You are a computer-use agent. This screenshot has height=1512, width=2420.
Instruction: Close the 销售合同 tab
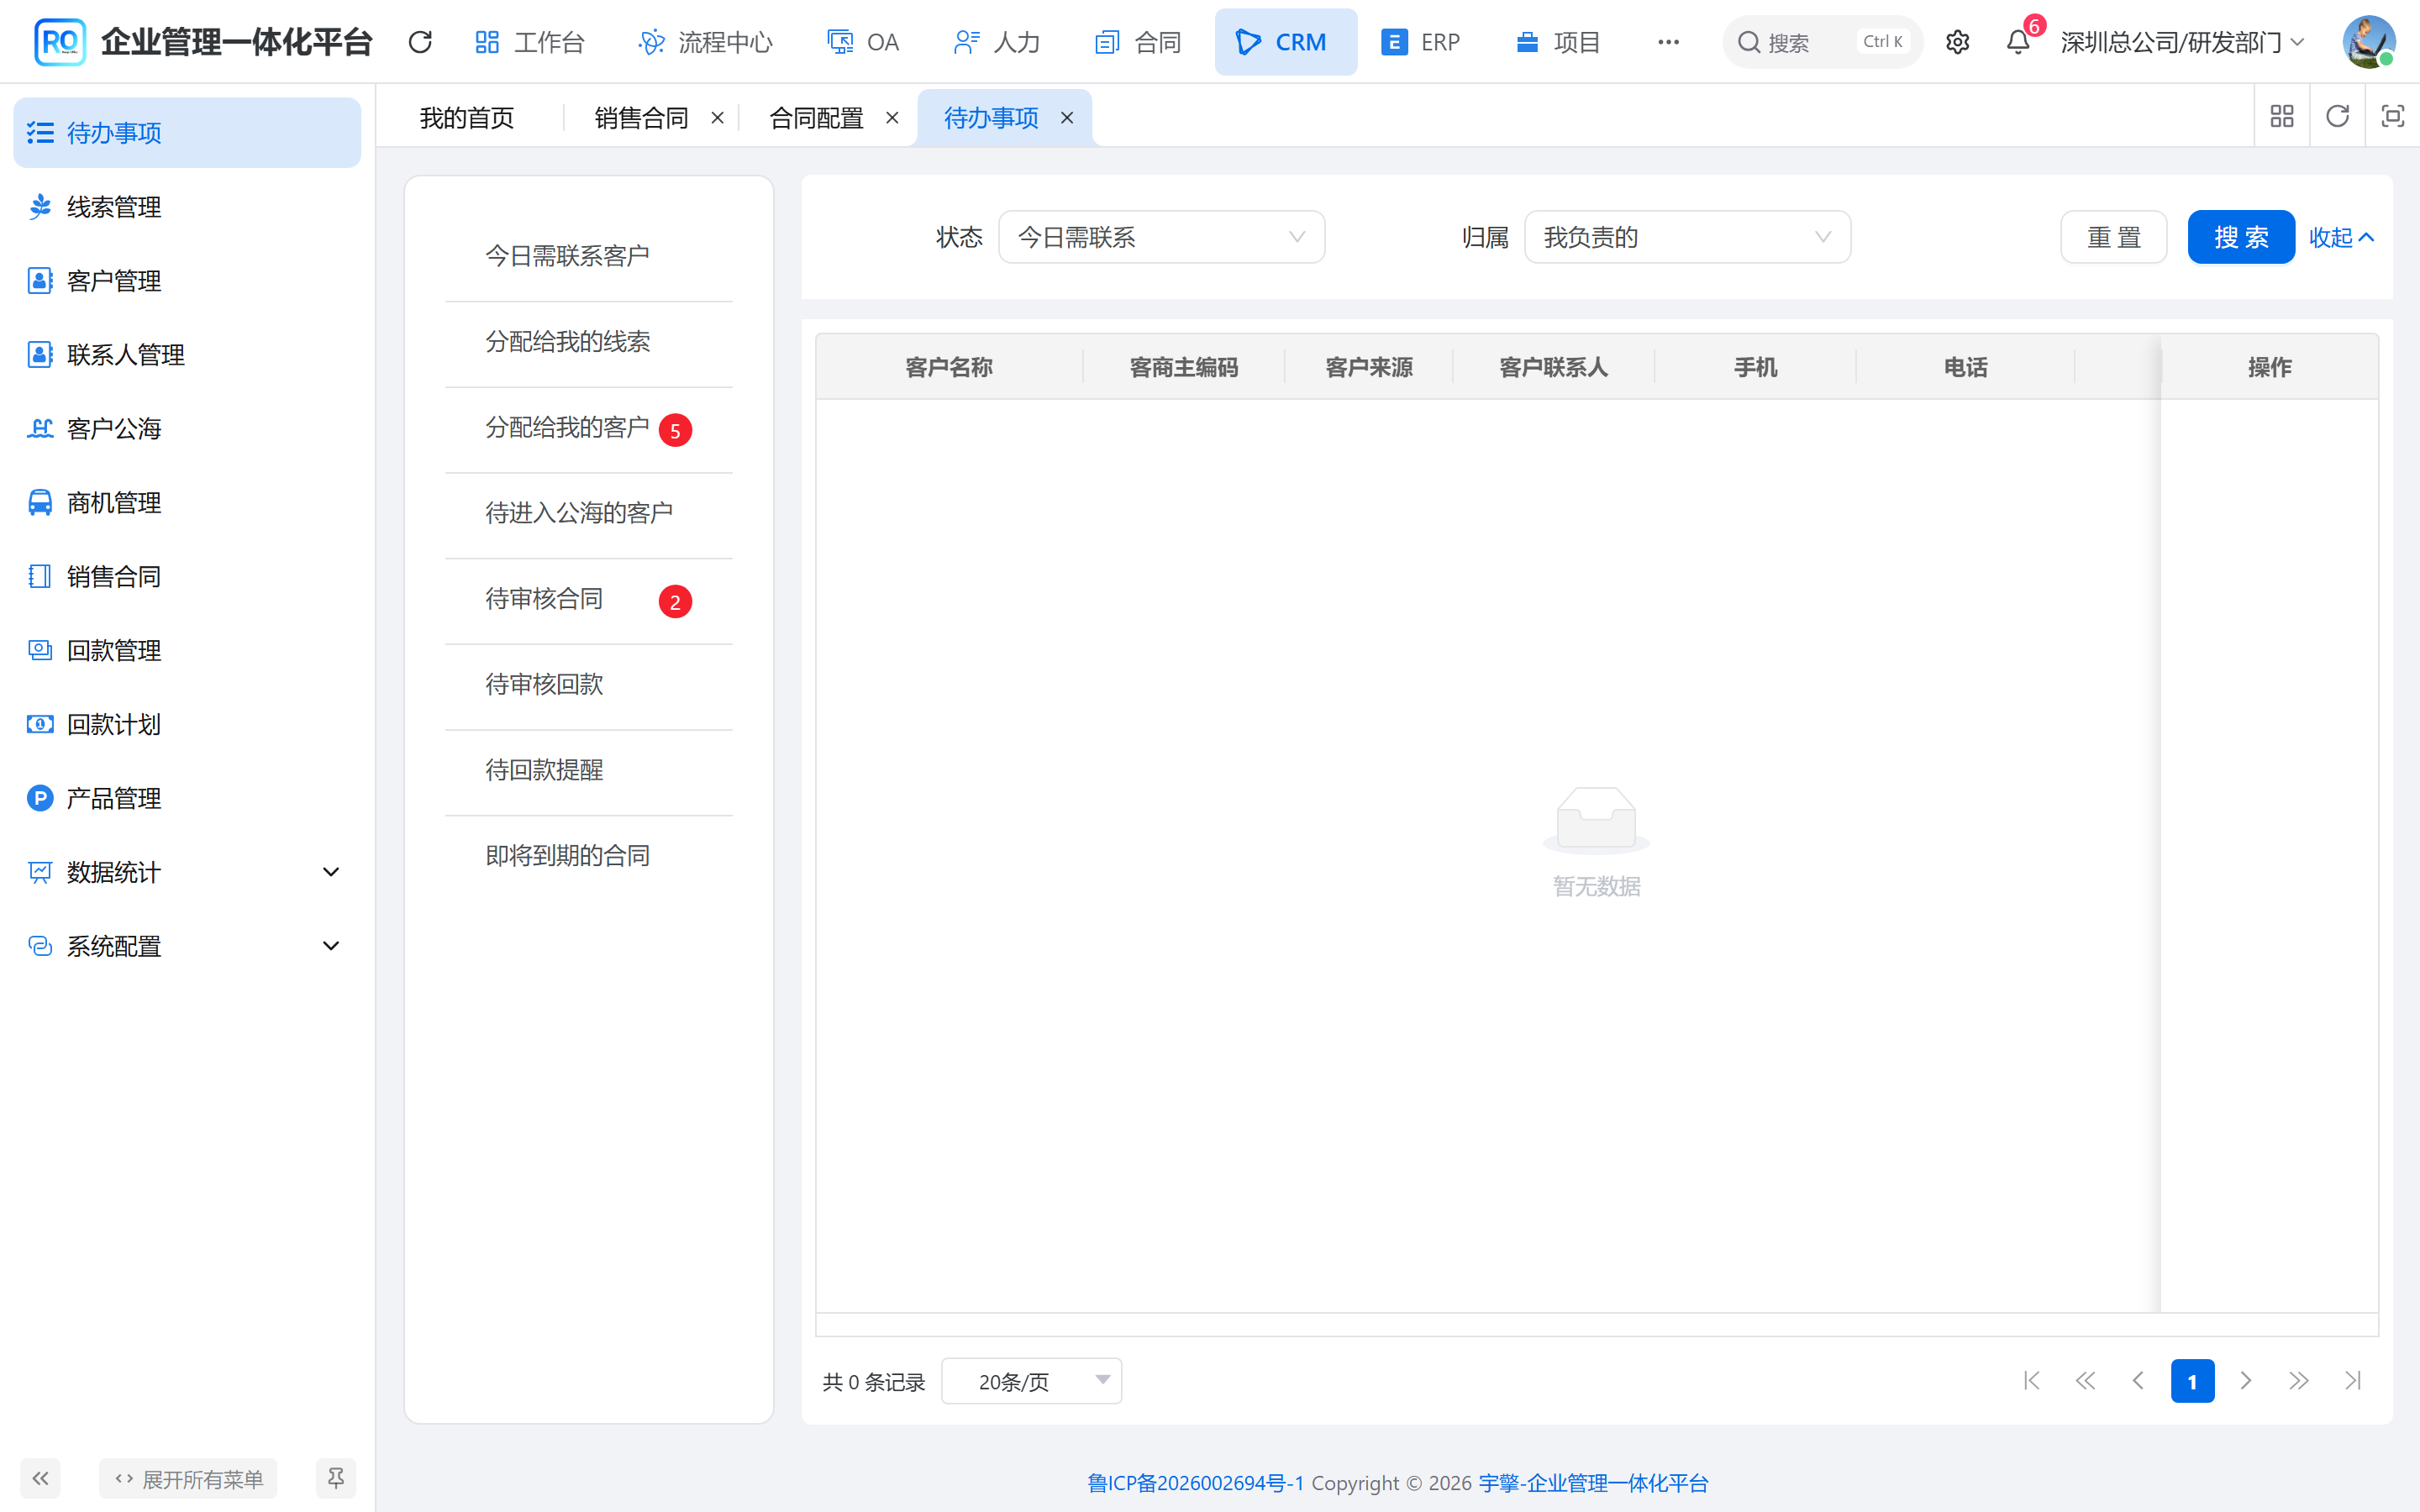[717, 118]
